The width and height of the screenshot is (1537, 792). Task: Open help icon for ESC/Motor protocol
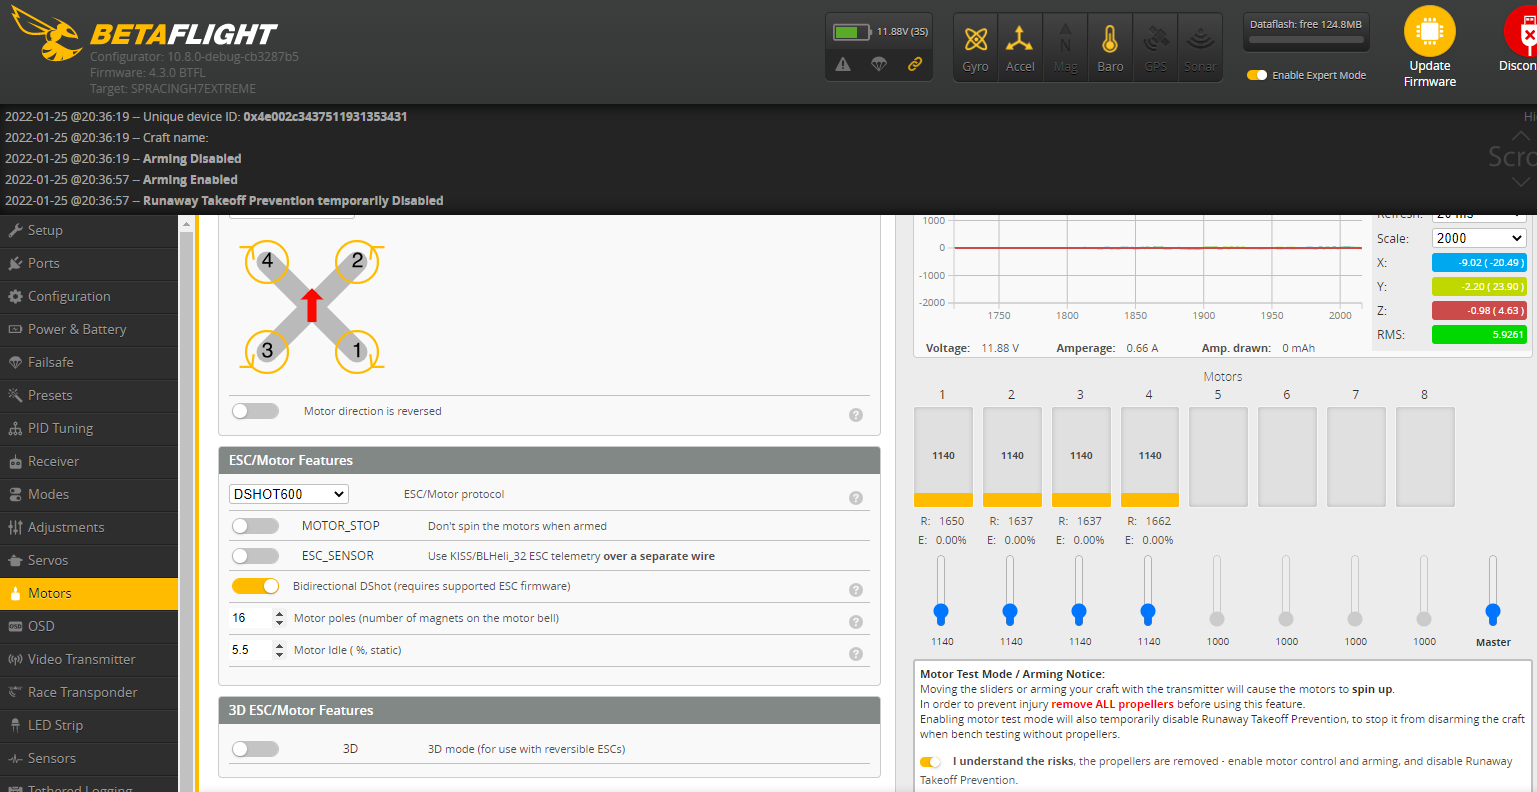click(x=856, y=498)
